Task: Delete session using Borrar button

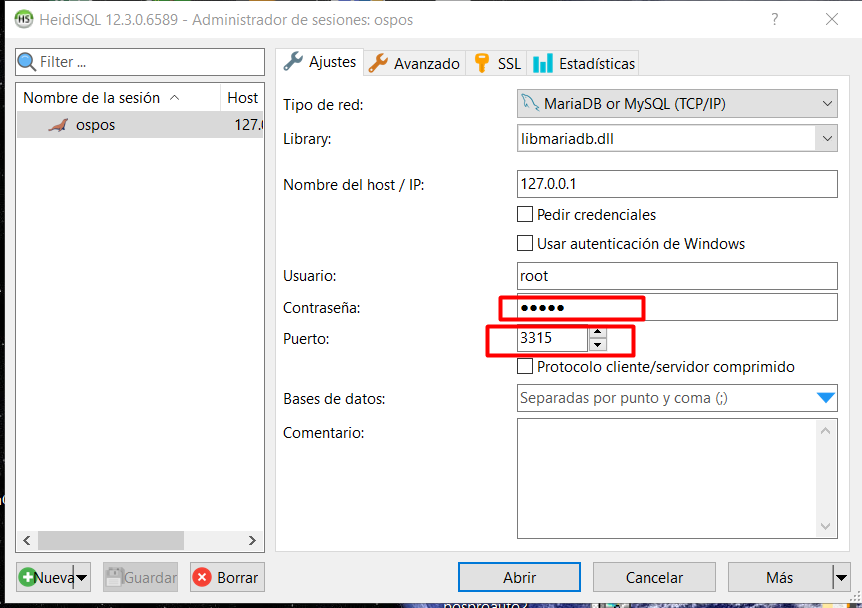Action: (227, 577)
